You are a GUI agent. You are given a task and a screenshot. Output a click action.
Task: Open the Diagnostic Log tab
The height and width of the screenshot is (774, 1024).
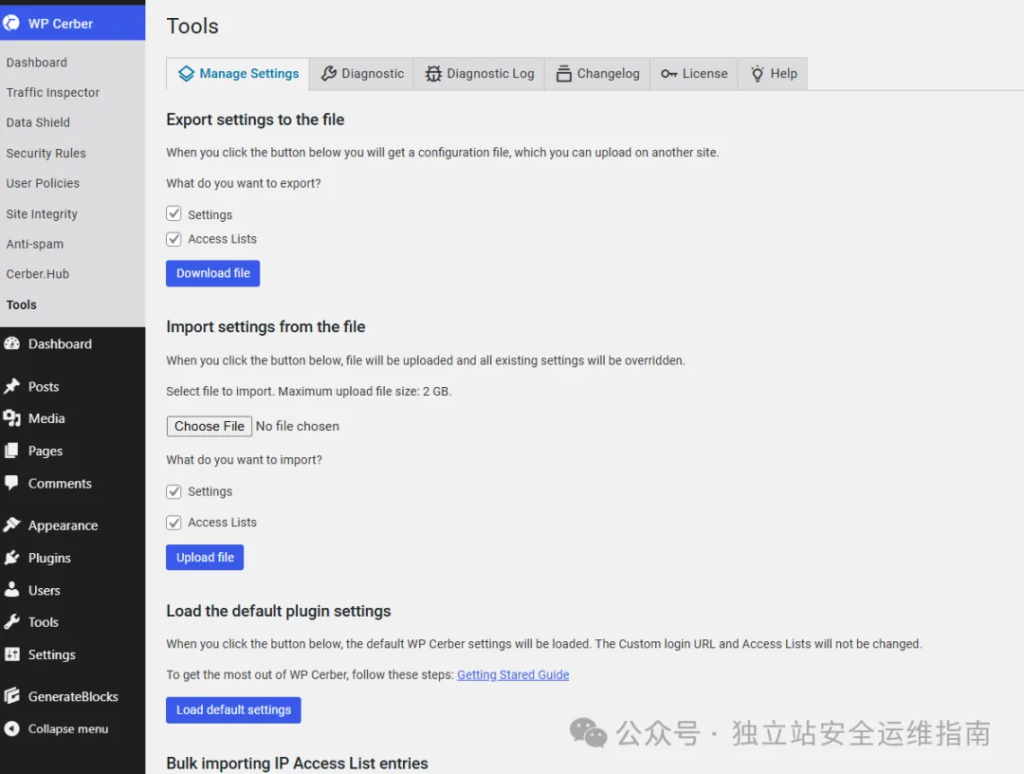(480, 74)
